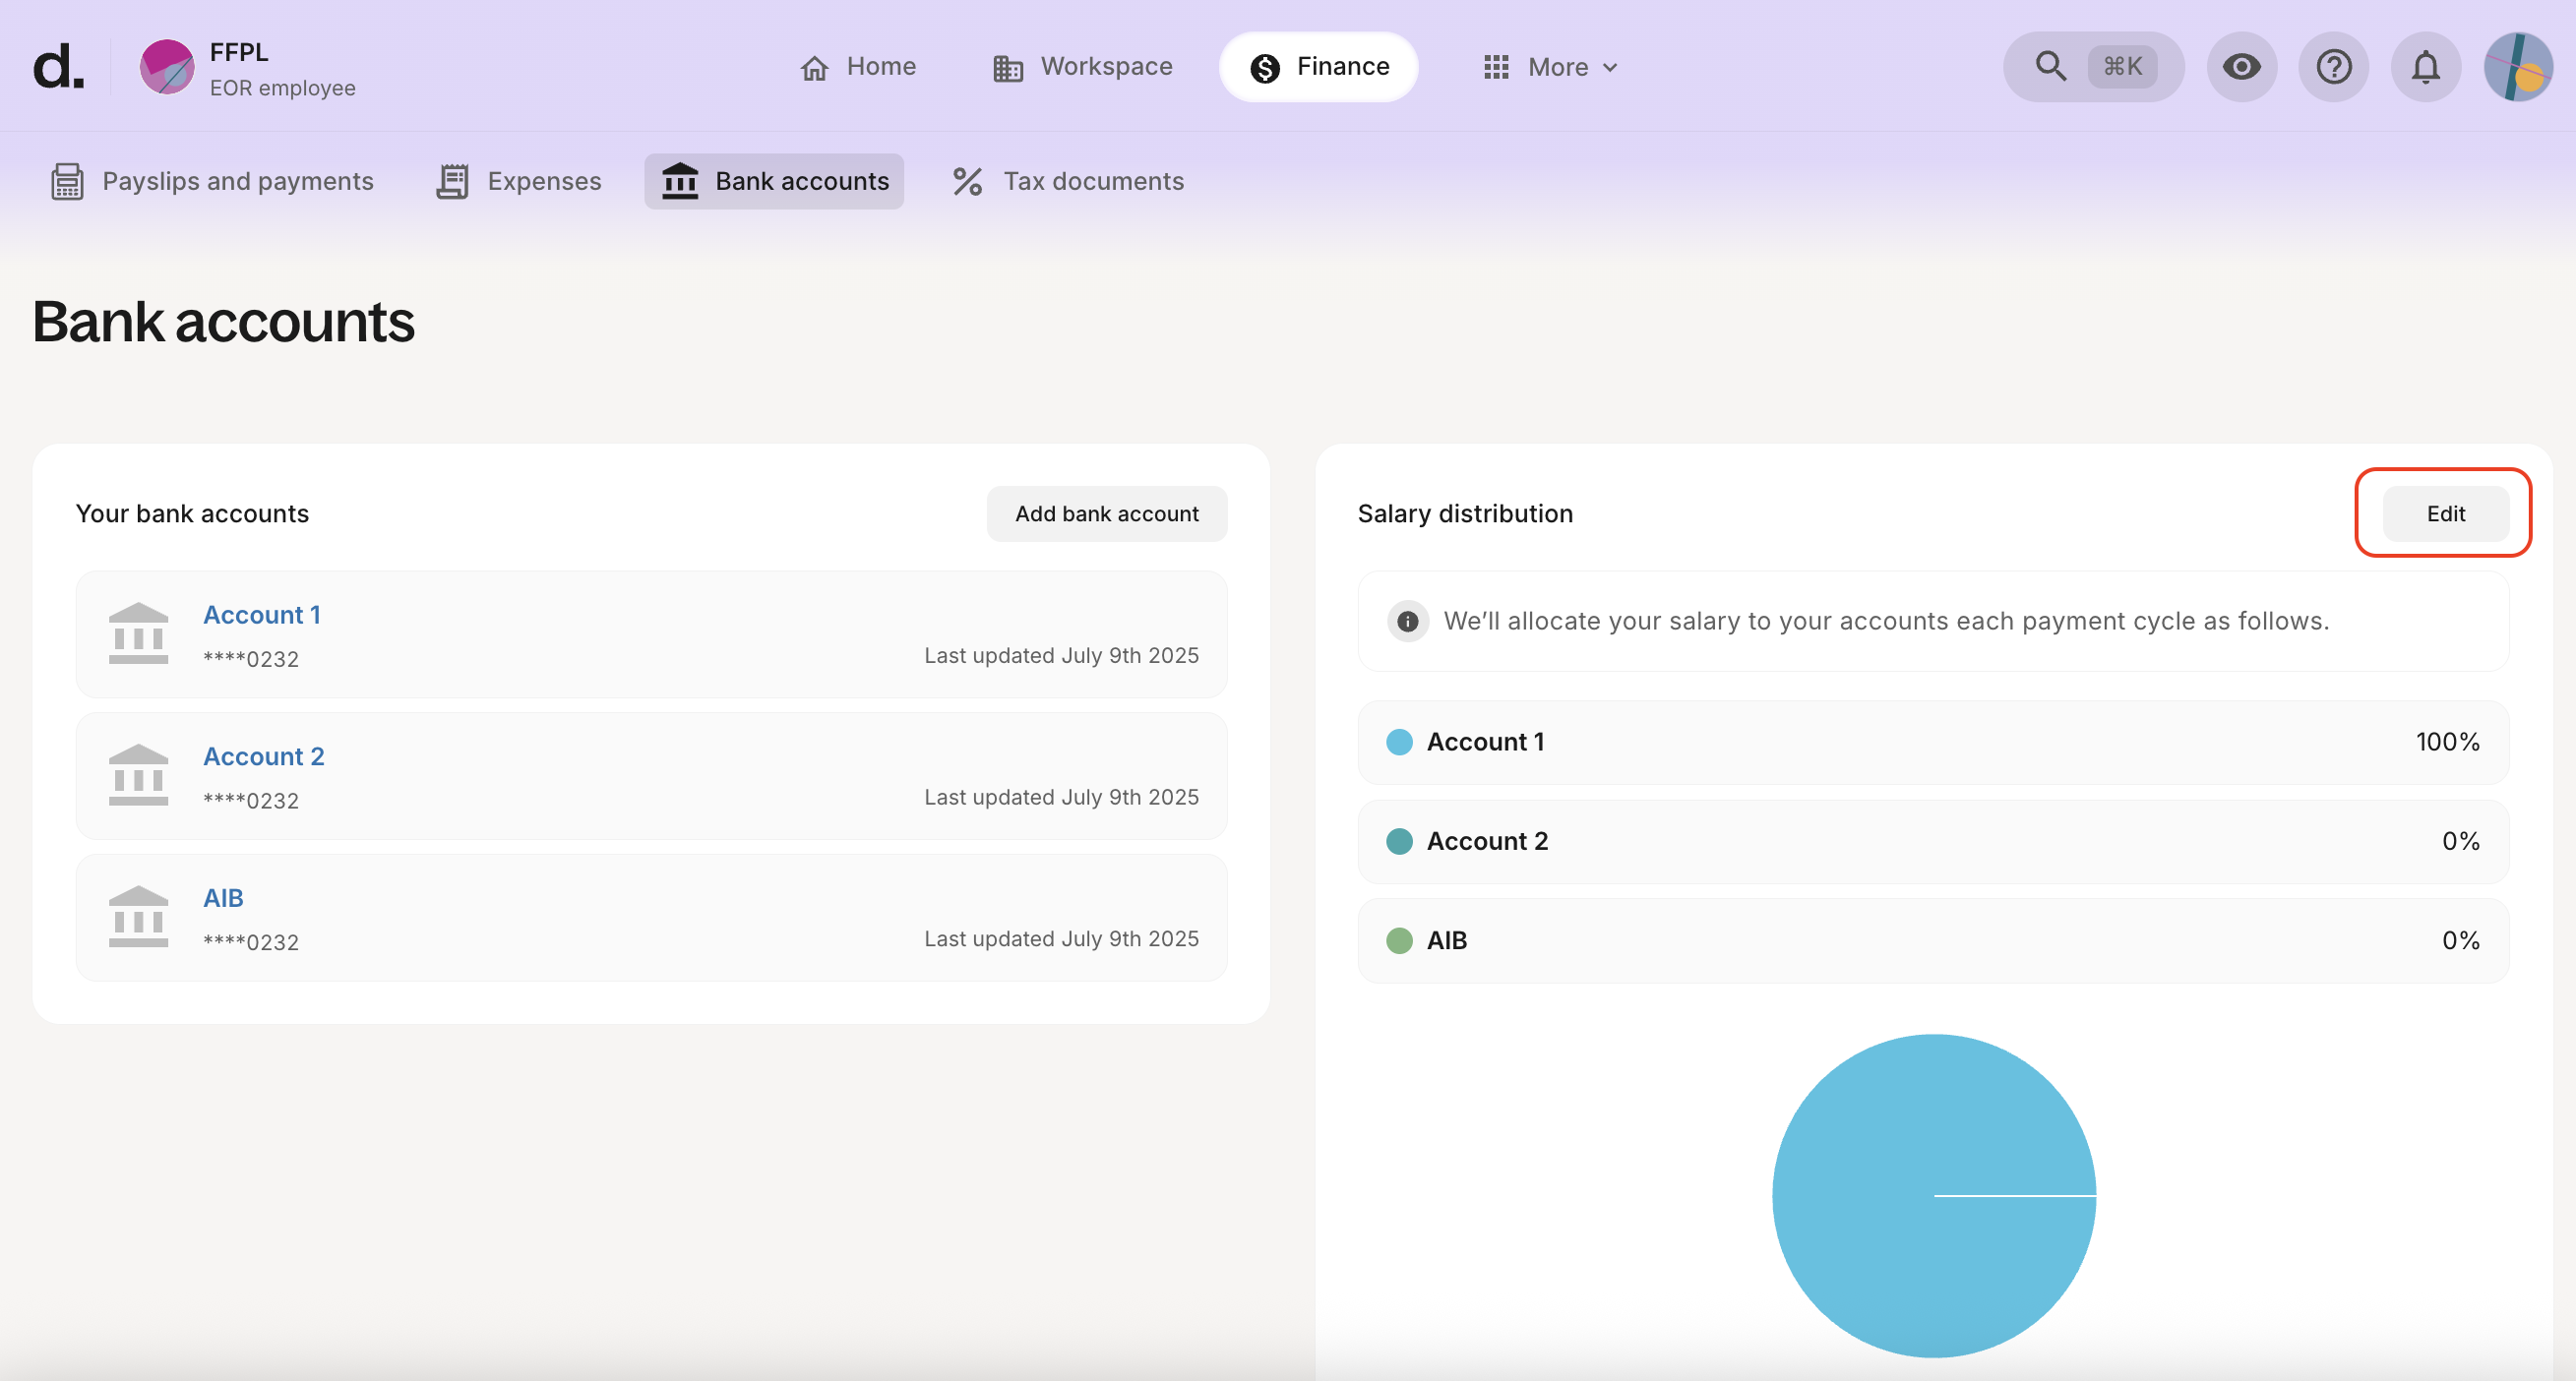The image size is (2576, 1381).
Task: Open the Account 1 link
Action: [x=262, y=615]
